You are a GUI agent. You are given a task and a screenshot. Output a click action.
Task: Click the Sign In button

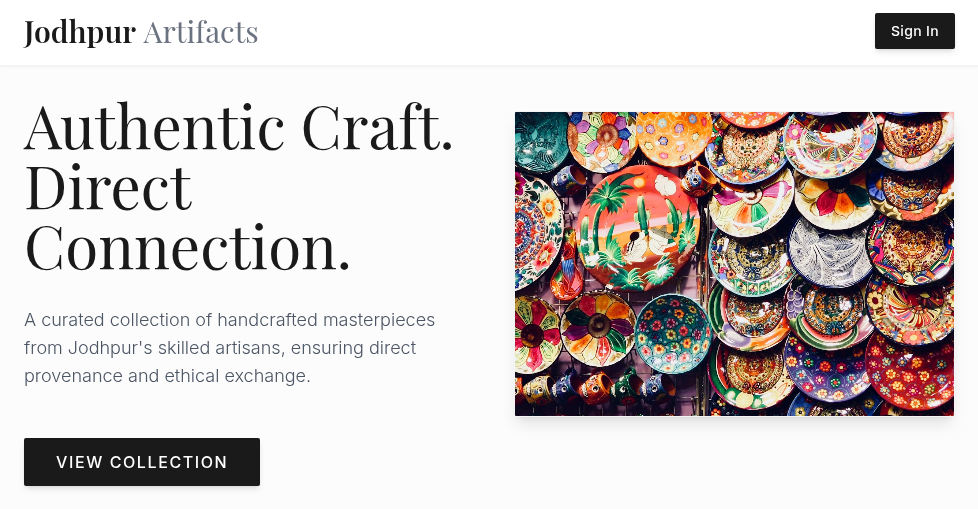coord(914,31)
